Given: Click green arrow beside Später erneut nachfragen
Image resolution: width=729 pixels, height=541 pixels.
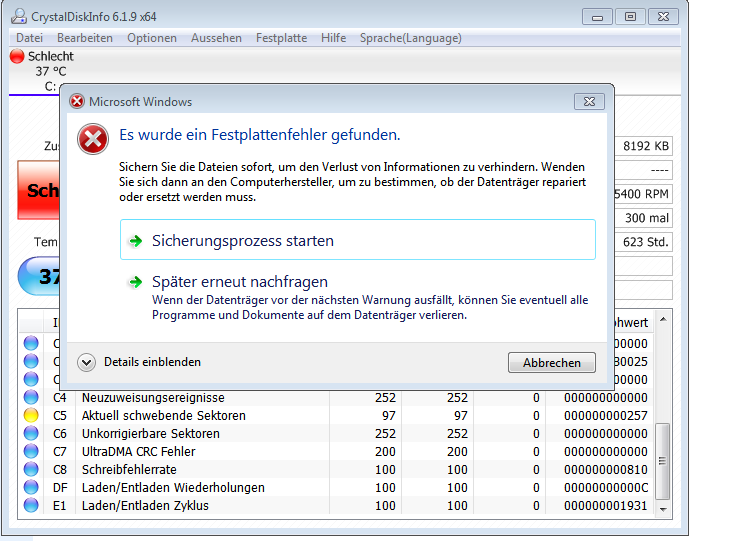Looking at the screenshot, I should point(136,282).
